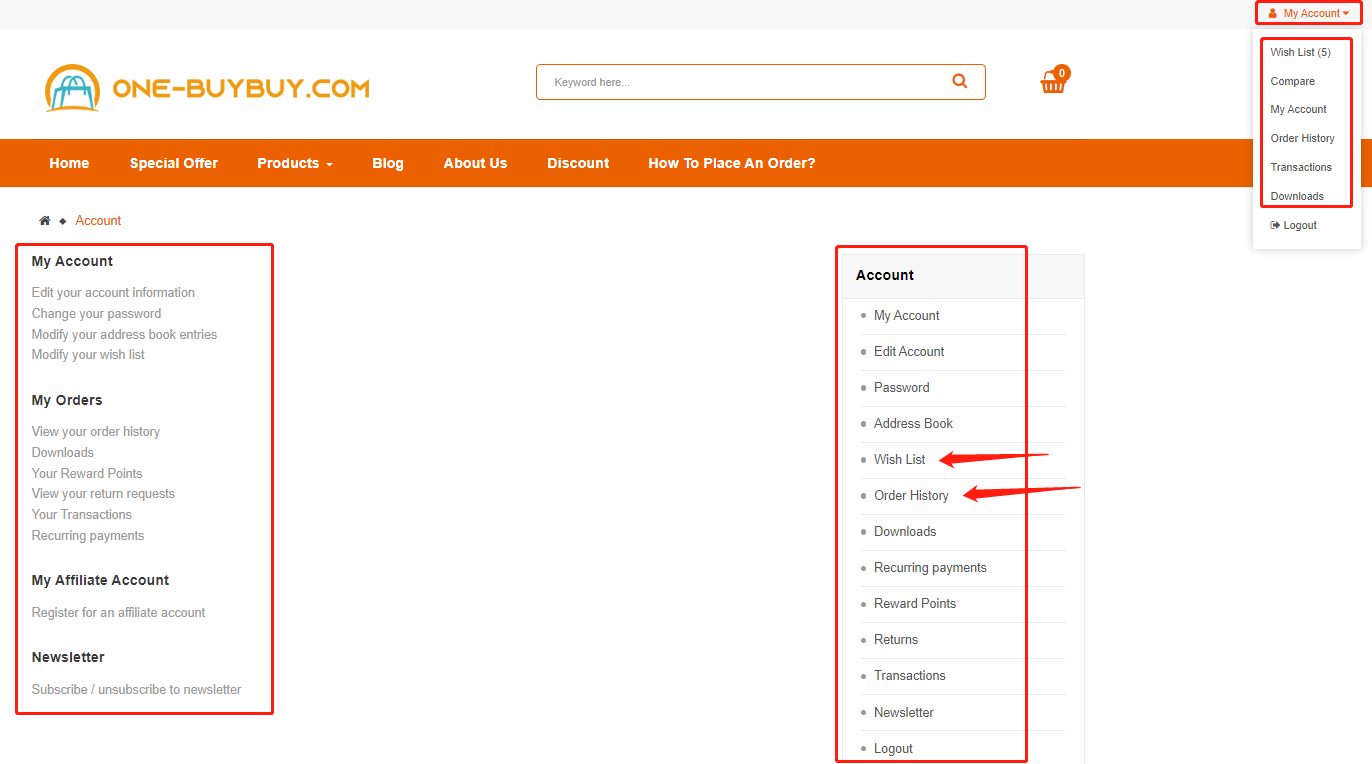This screenshot has height=764, width=1372.
Task: Select My Account in Account sidebar
Action: click(907, 316)
